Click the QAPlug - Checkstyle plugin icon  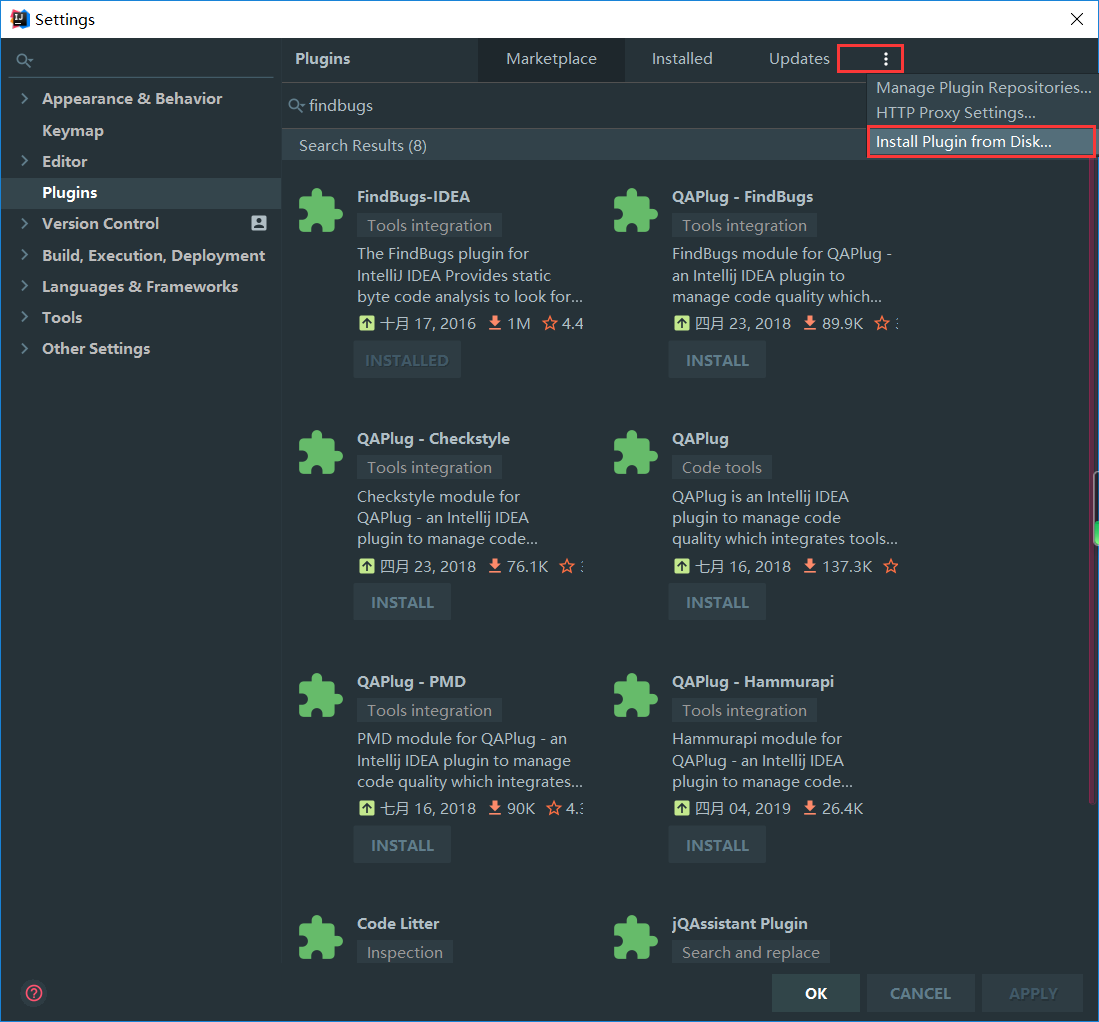[320, 453]
